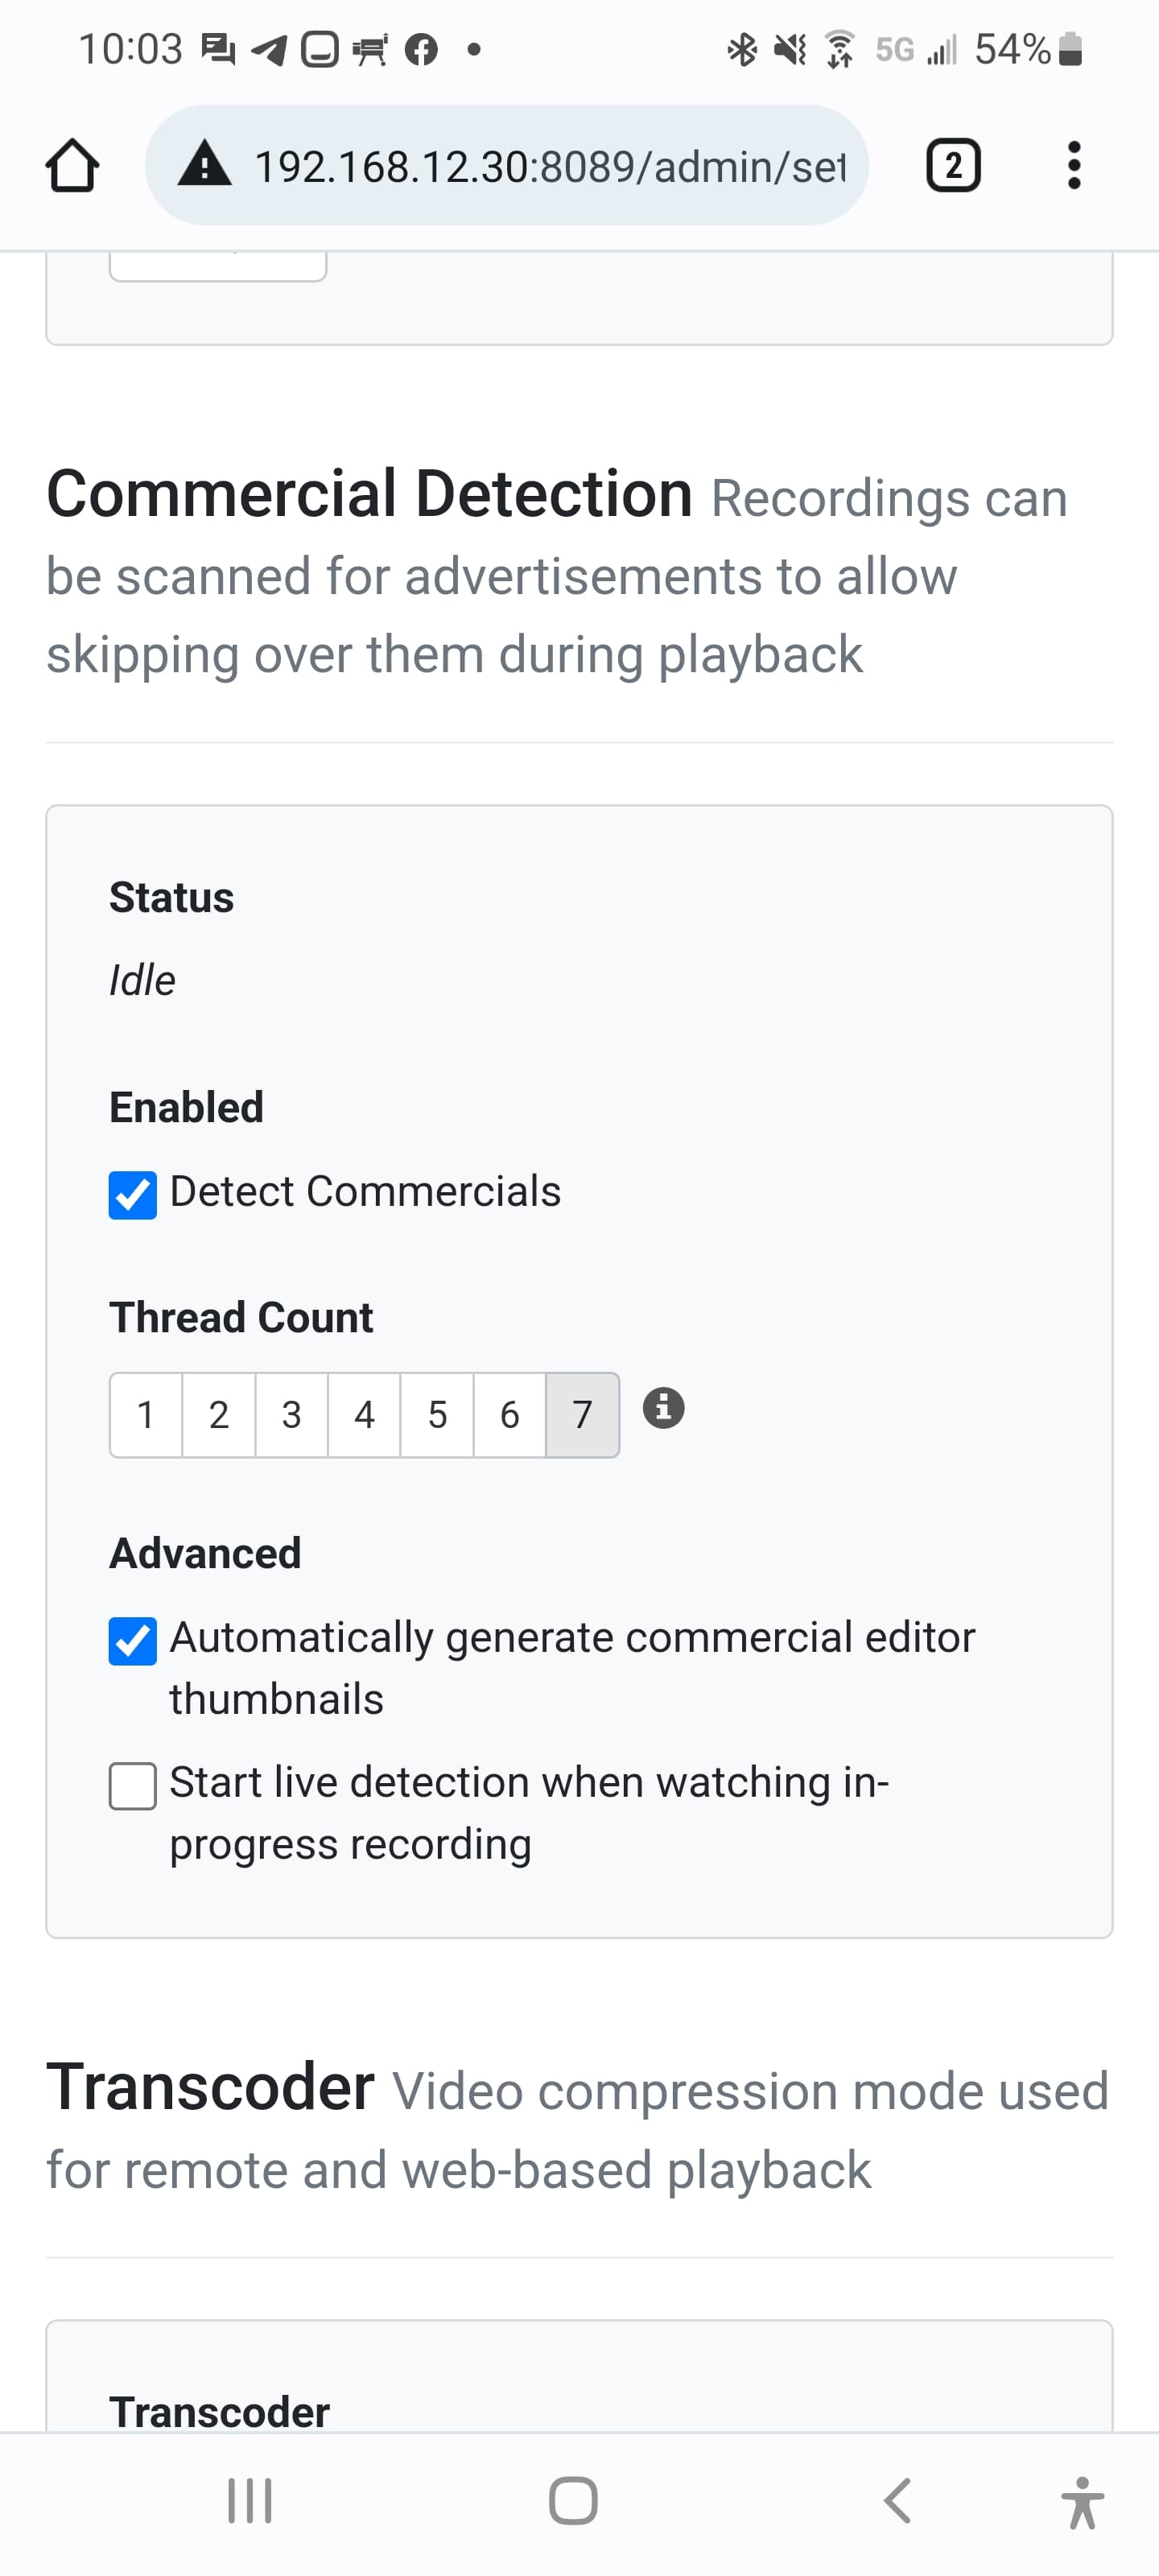This screenshot has width=1159, height=2576.
Task: Tap the accessibility shortcut icon
Action: [x=1081, y=2502]
